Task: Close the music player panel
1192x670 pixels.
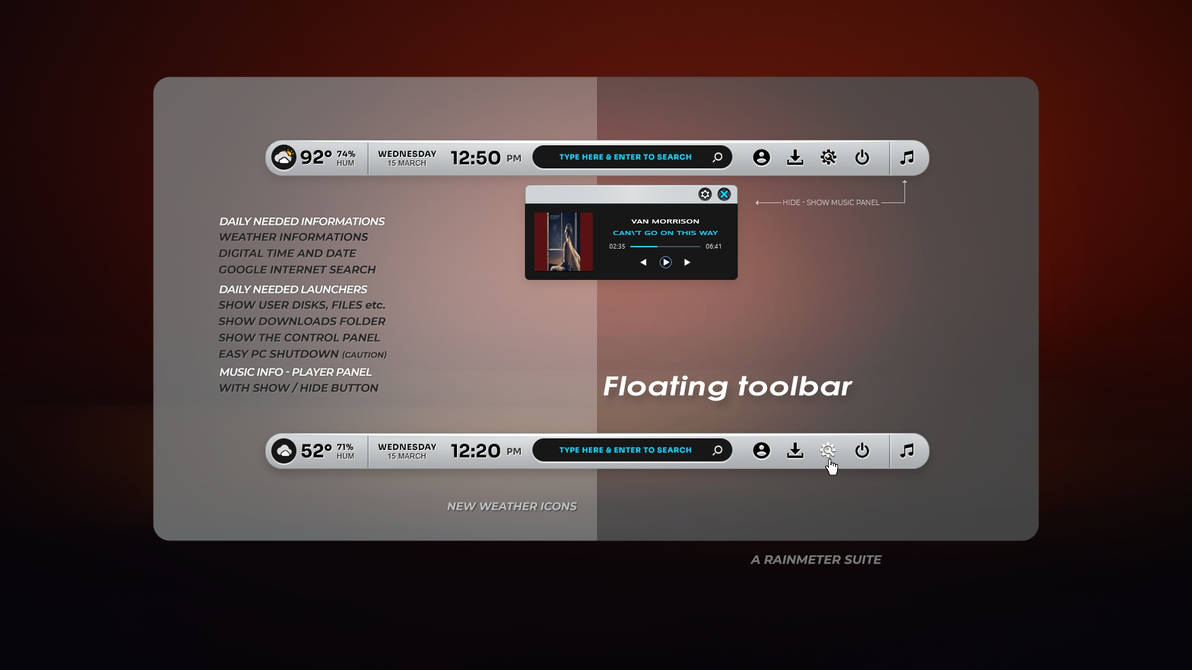Action: [x=724, y=194]
